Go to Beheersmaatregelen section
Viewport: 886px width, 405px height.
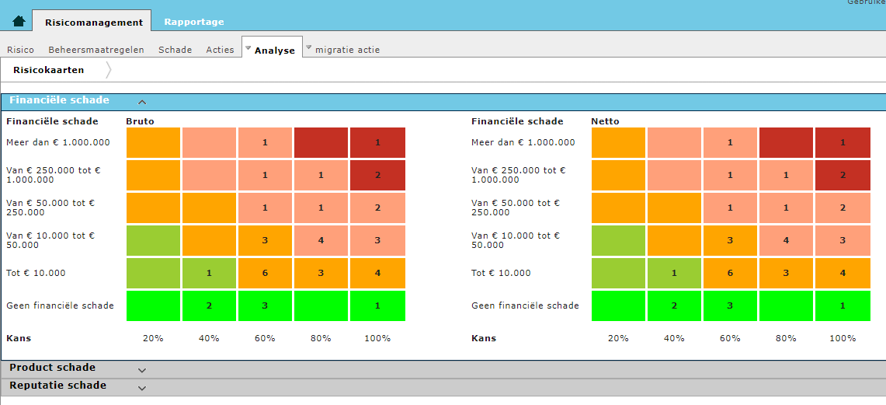[96, 49]
